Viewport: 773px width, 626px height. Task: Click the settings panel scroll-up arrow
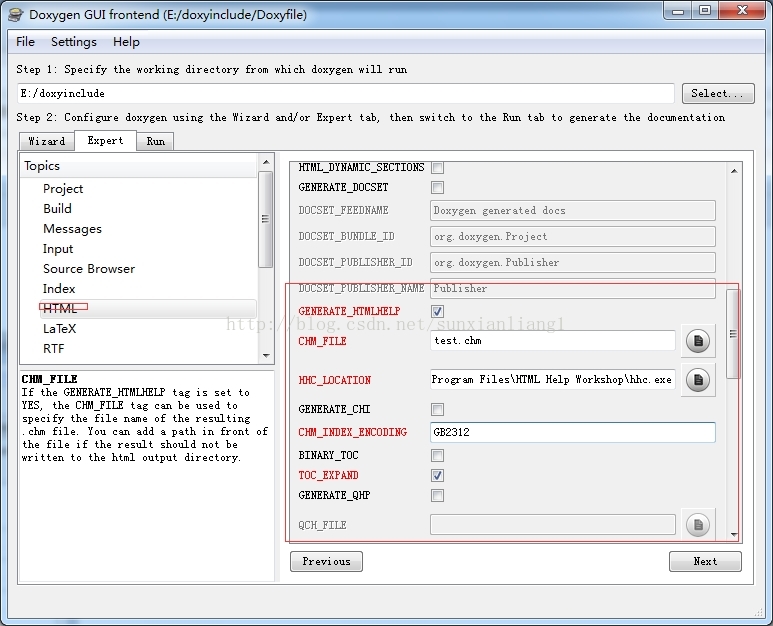coord(734,171)
